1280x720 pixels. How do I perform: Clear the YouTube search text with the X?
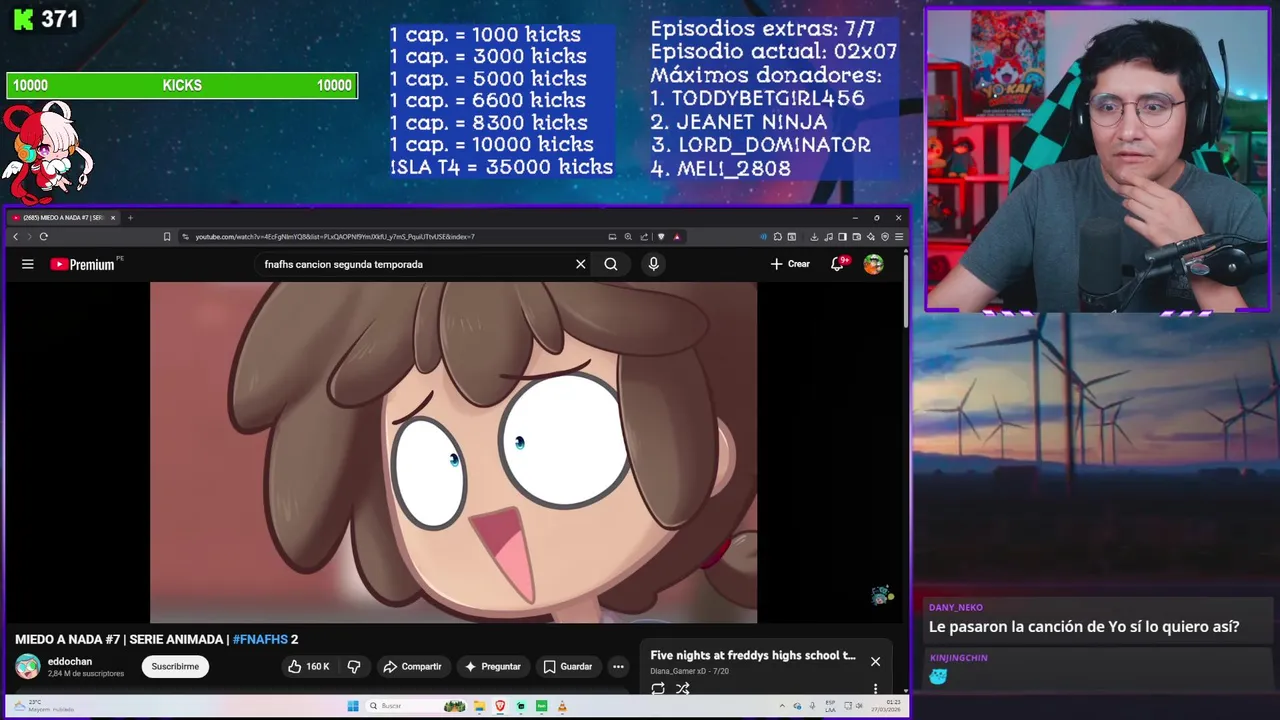tap(580, 264)
